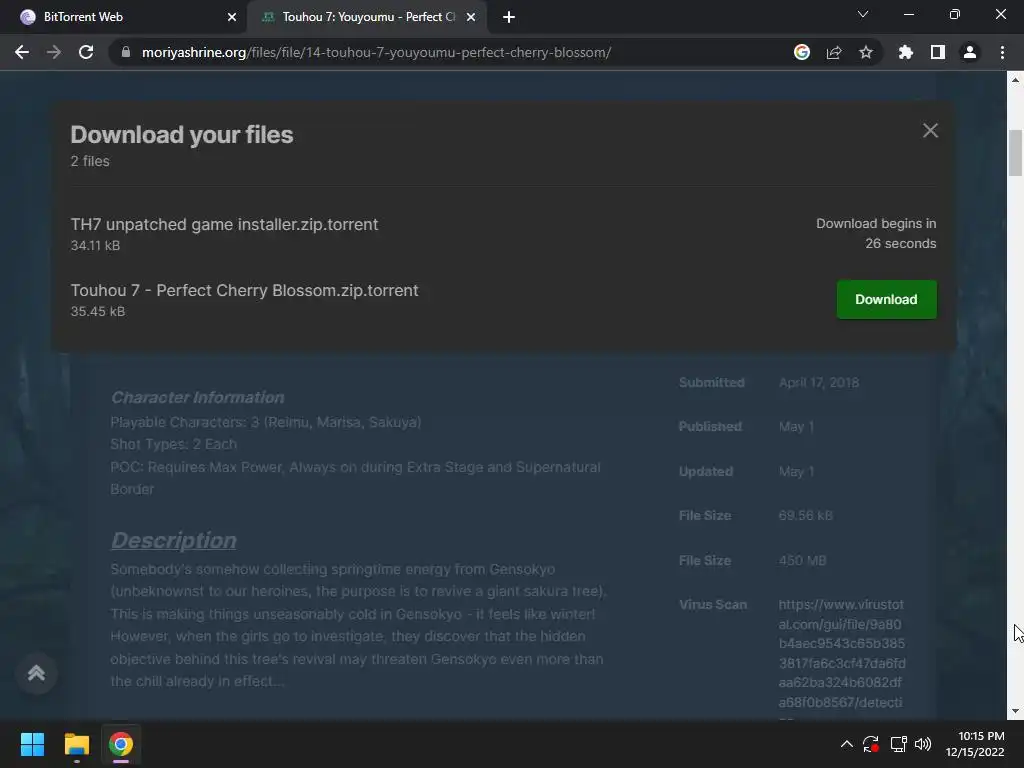
Task: Open Google icon in address bar
Action: 801,52
